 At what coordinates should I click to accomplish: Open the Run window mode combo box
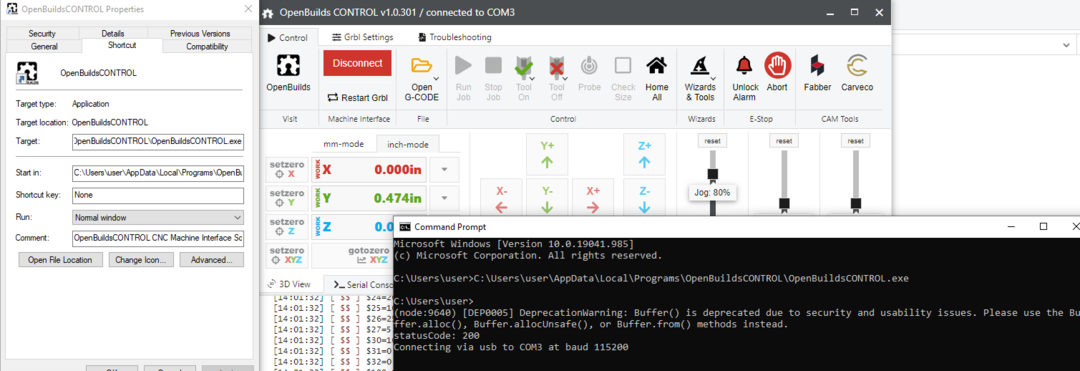[158, 217]
